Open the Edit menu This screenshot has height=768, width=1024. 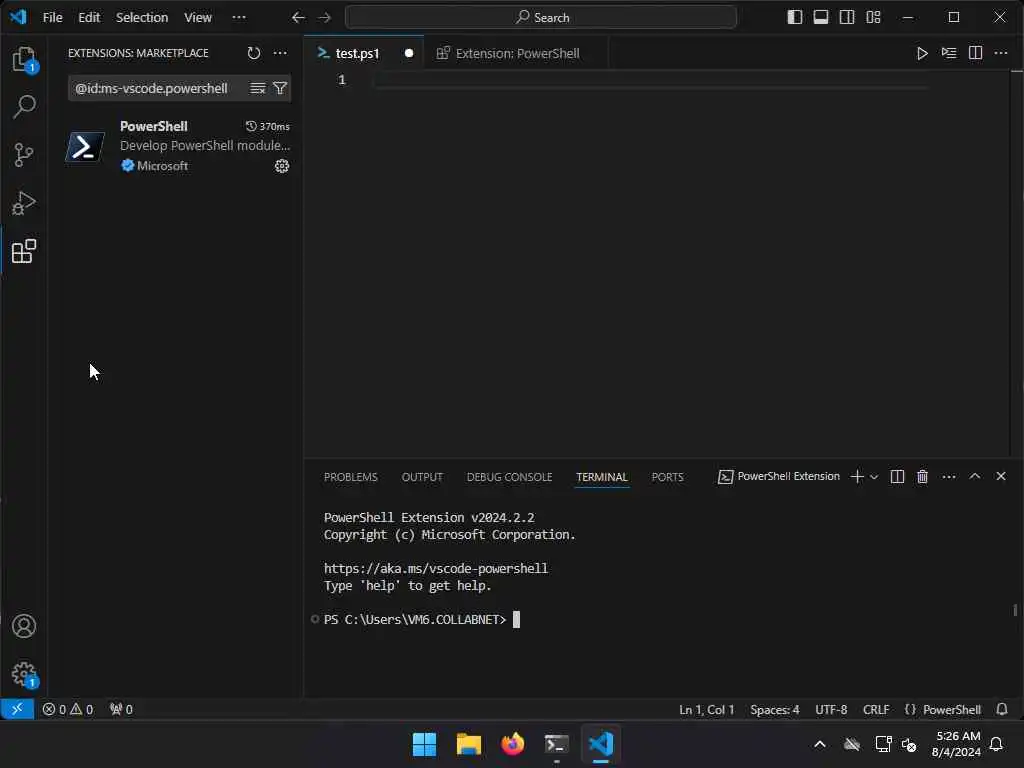pos(89,18)
